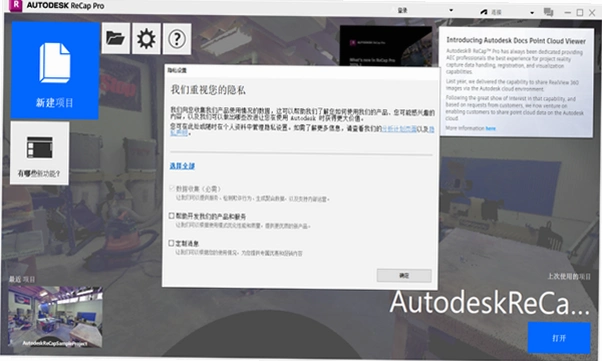The image size is (602, 361).
Task: Open settings via the gear icon
Action: click(146, 38)
